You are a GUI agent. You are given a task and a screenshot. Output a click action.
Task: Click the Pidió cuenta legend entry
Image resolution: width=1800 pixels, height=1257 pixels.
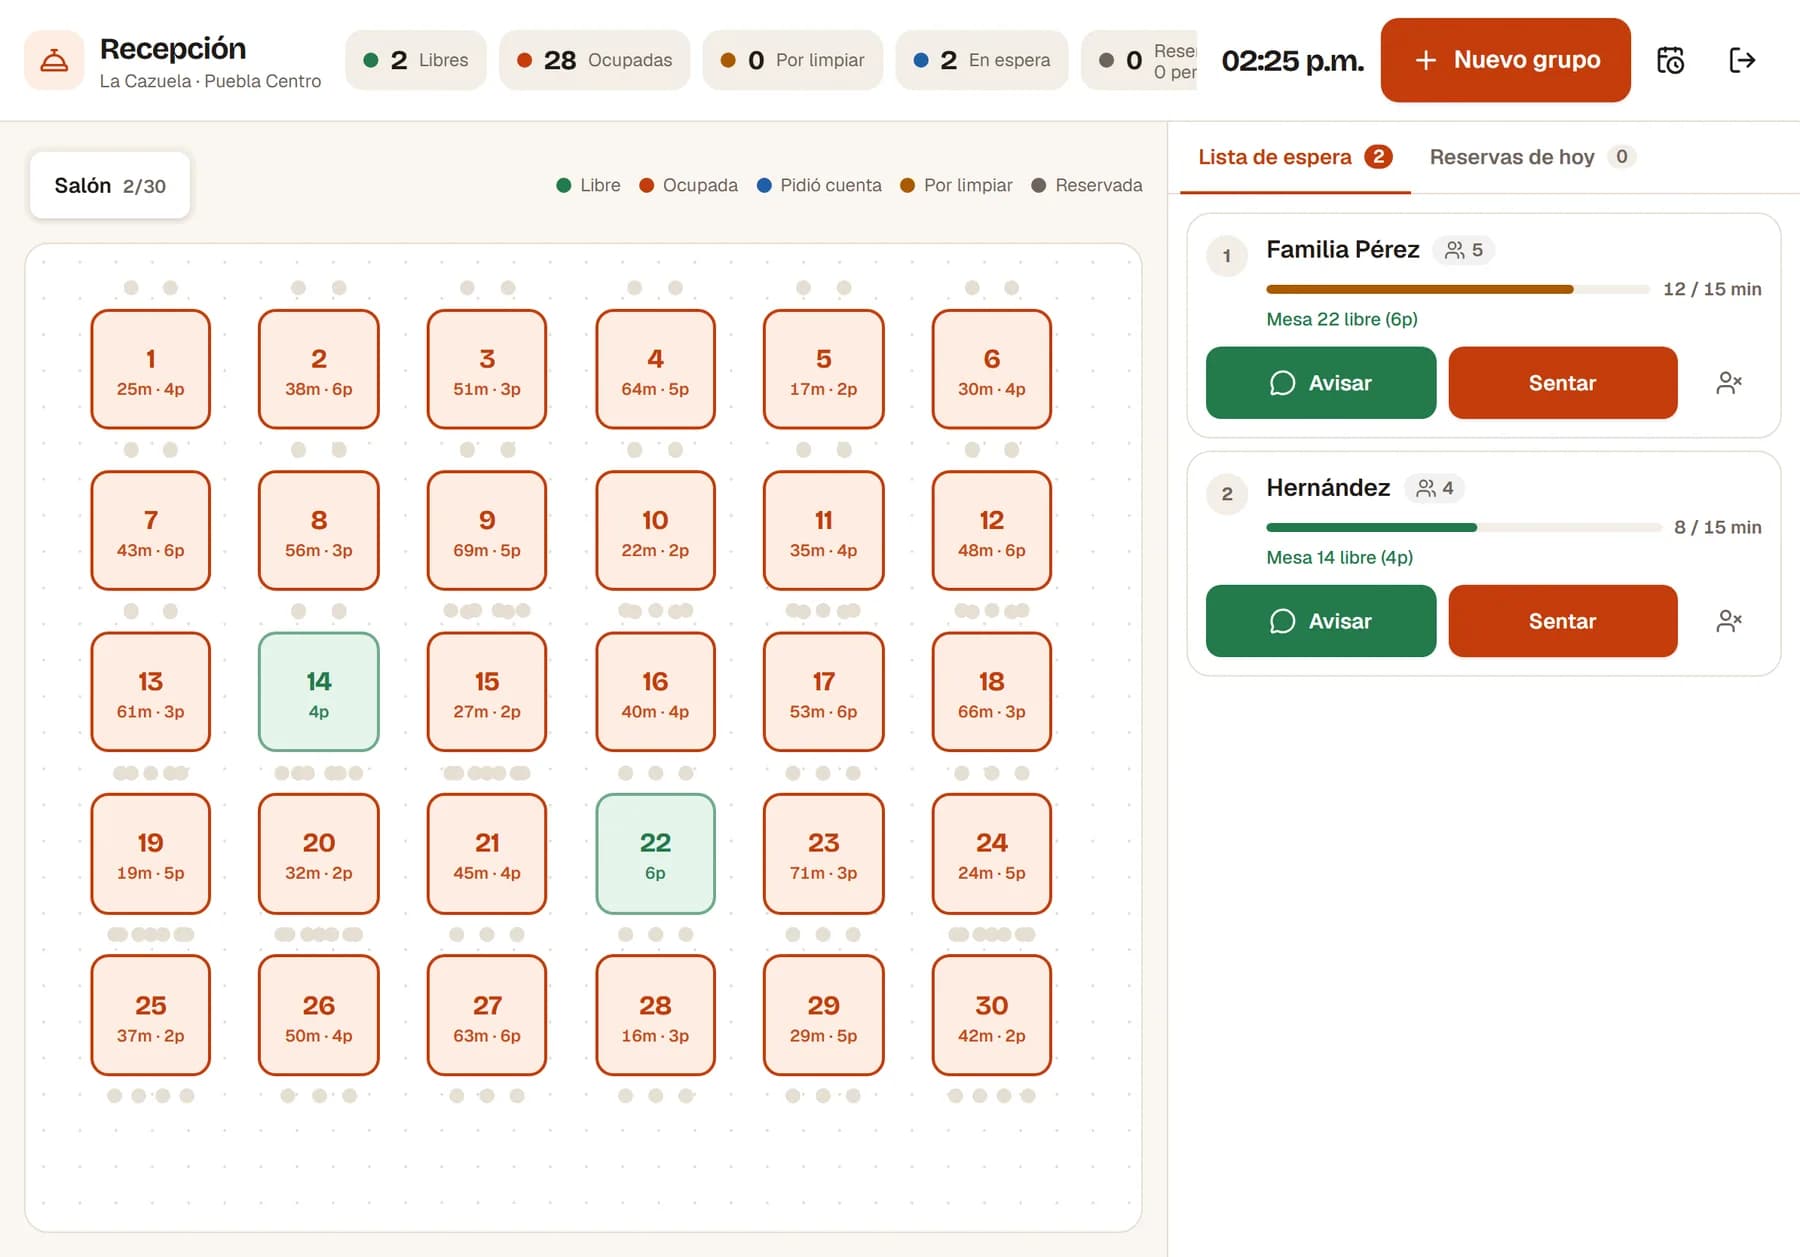[819, 185]
